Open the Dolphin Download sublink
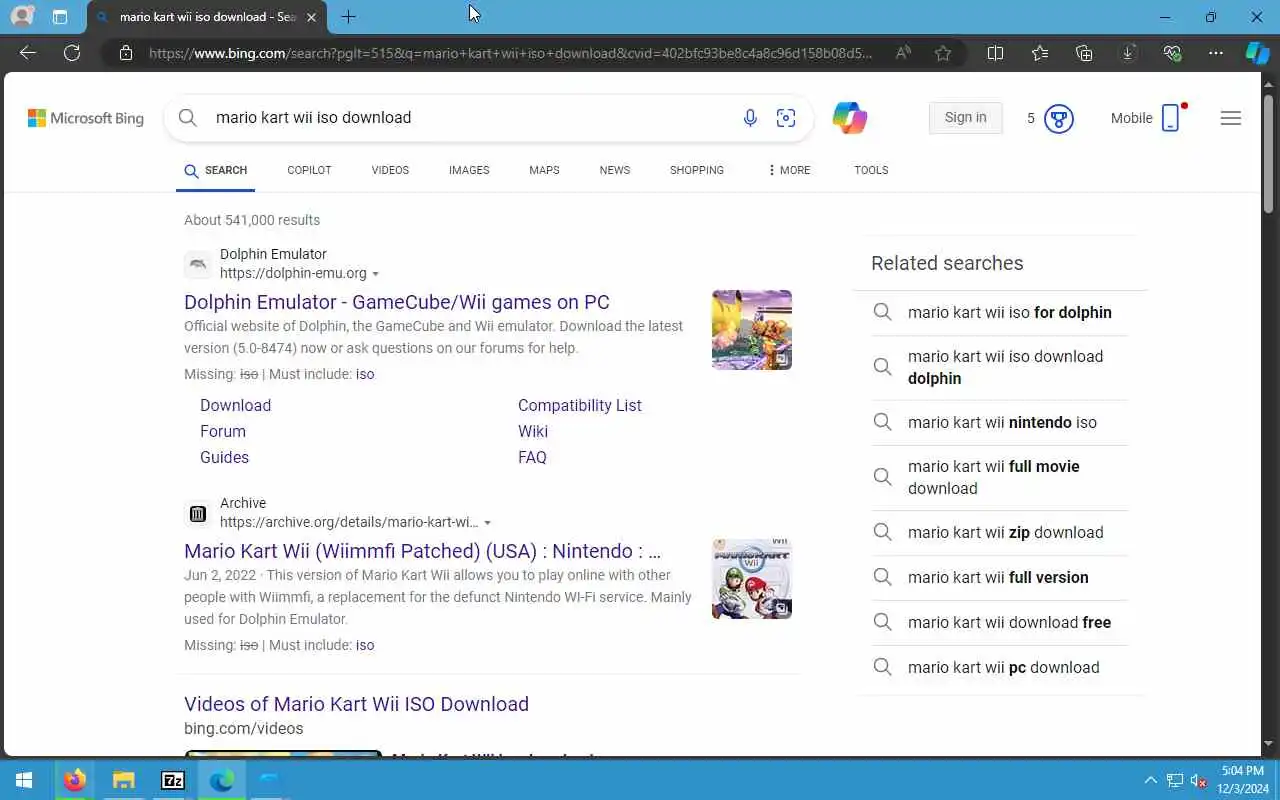The height and width of the screenshot is (800, 1280). [x=235, y=405]
